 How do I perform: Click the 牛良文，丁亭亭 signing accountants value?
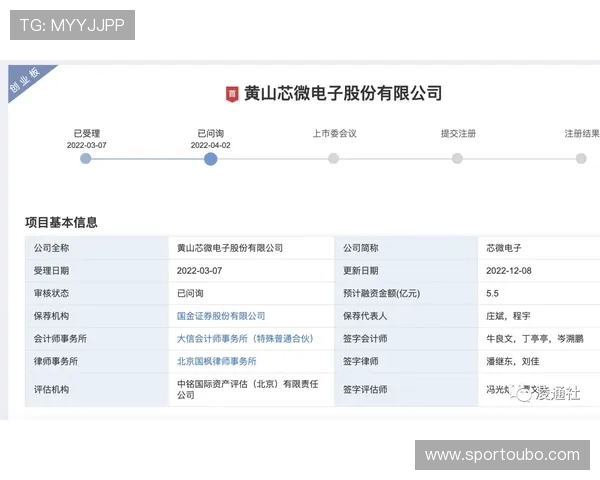tap(535, 339)
